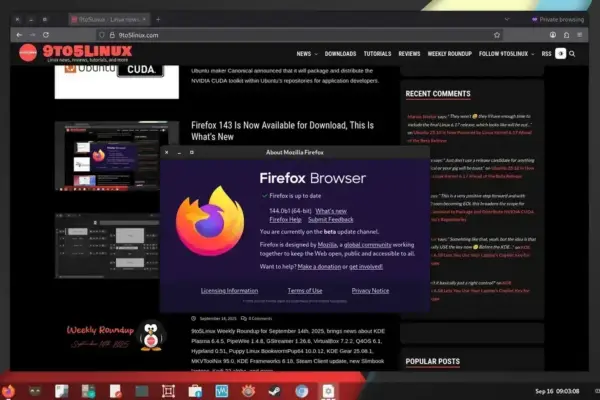
Task: Open Terms of Use
Action: point(305,291)
